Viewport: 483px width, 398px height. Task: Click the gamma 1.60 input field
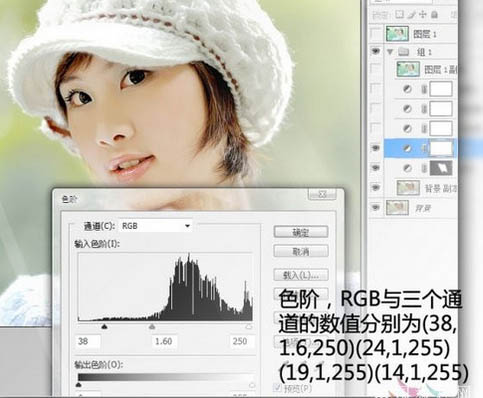click(x=164, y=342)
